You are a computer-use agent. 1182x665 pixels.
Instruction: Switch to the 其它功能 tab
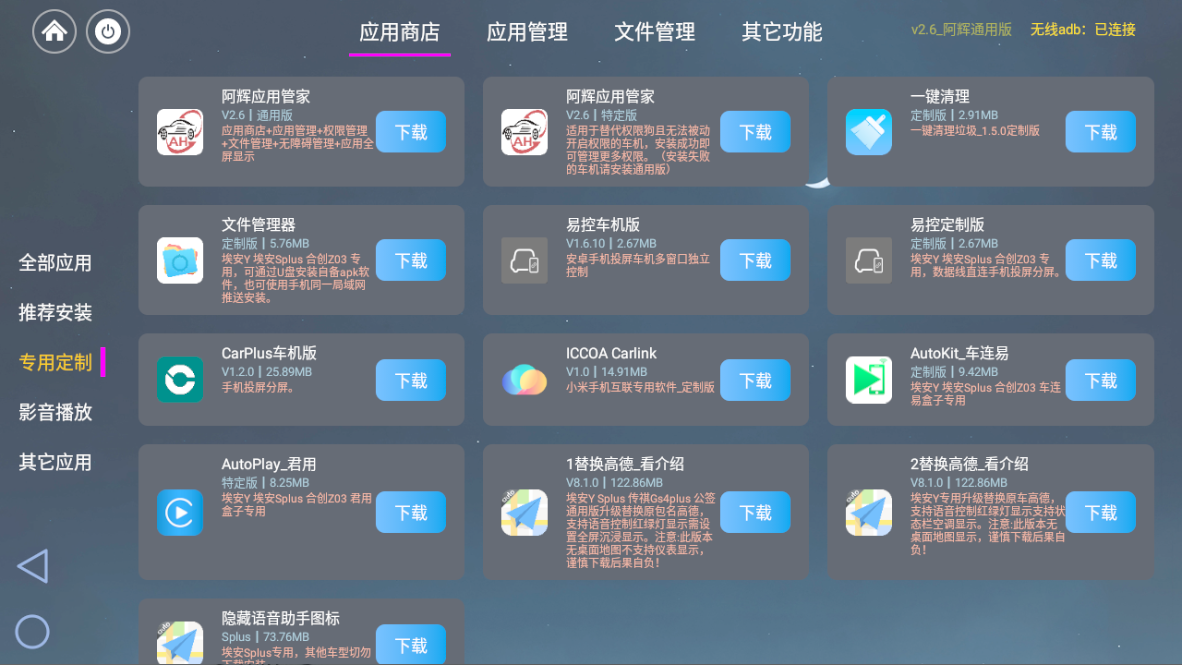click(782, 32)
